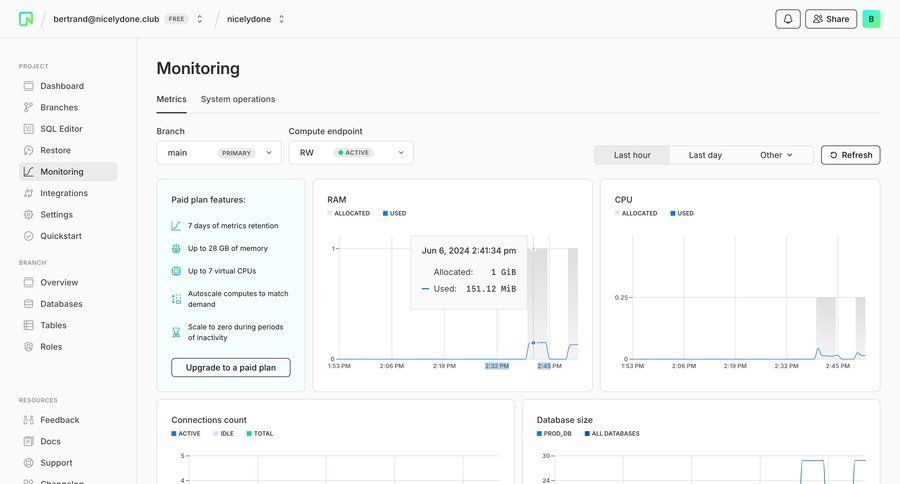Screen dimensions: 900x484
Task: Toggle the Total connections legend series
Action: [x=260, y=434]
